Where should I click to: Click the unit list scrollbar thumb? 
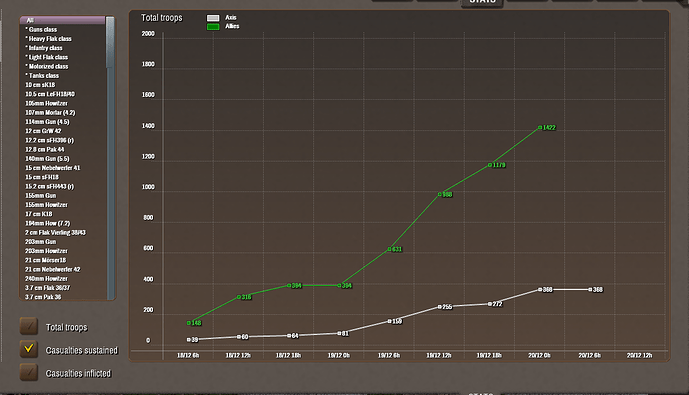110,42
